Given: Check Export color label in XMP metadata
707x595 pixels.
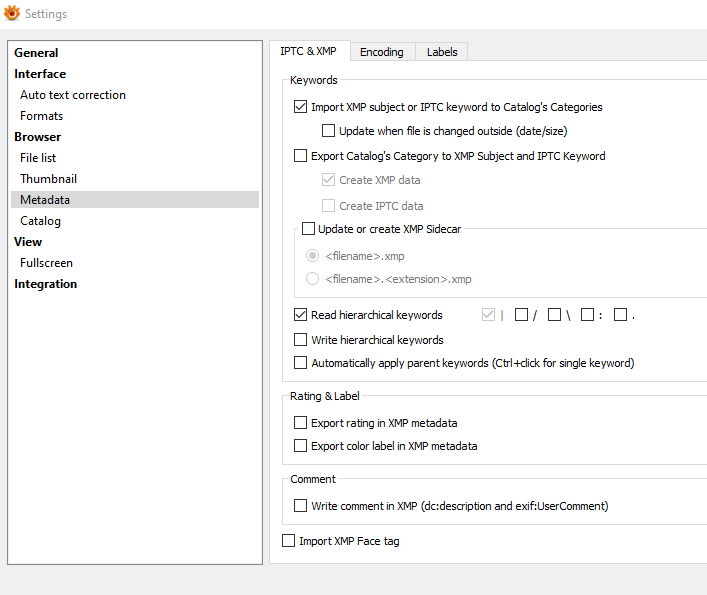Looking at the screenshot, I should pos(301,446).
